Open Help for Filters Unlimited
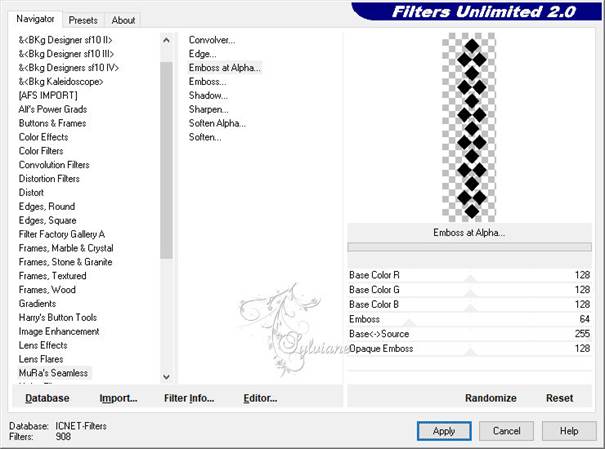Viewport: 605px width, 449px height. coord(569,431)
